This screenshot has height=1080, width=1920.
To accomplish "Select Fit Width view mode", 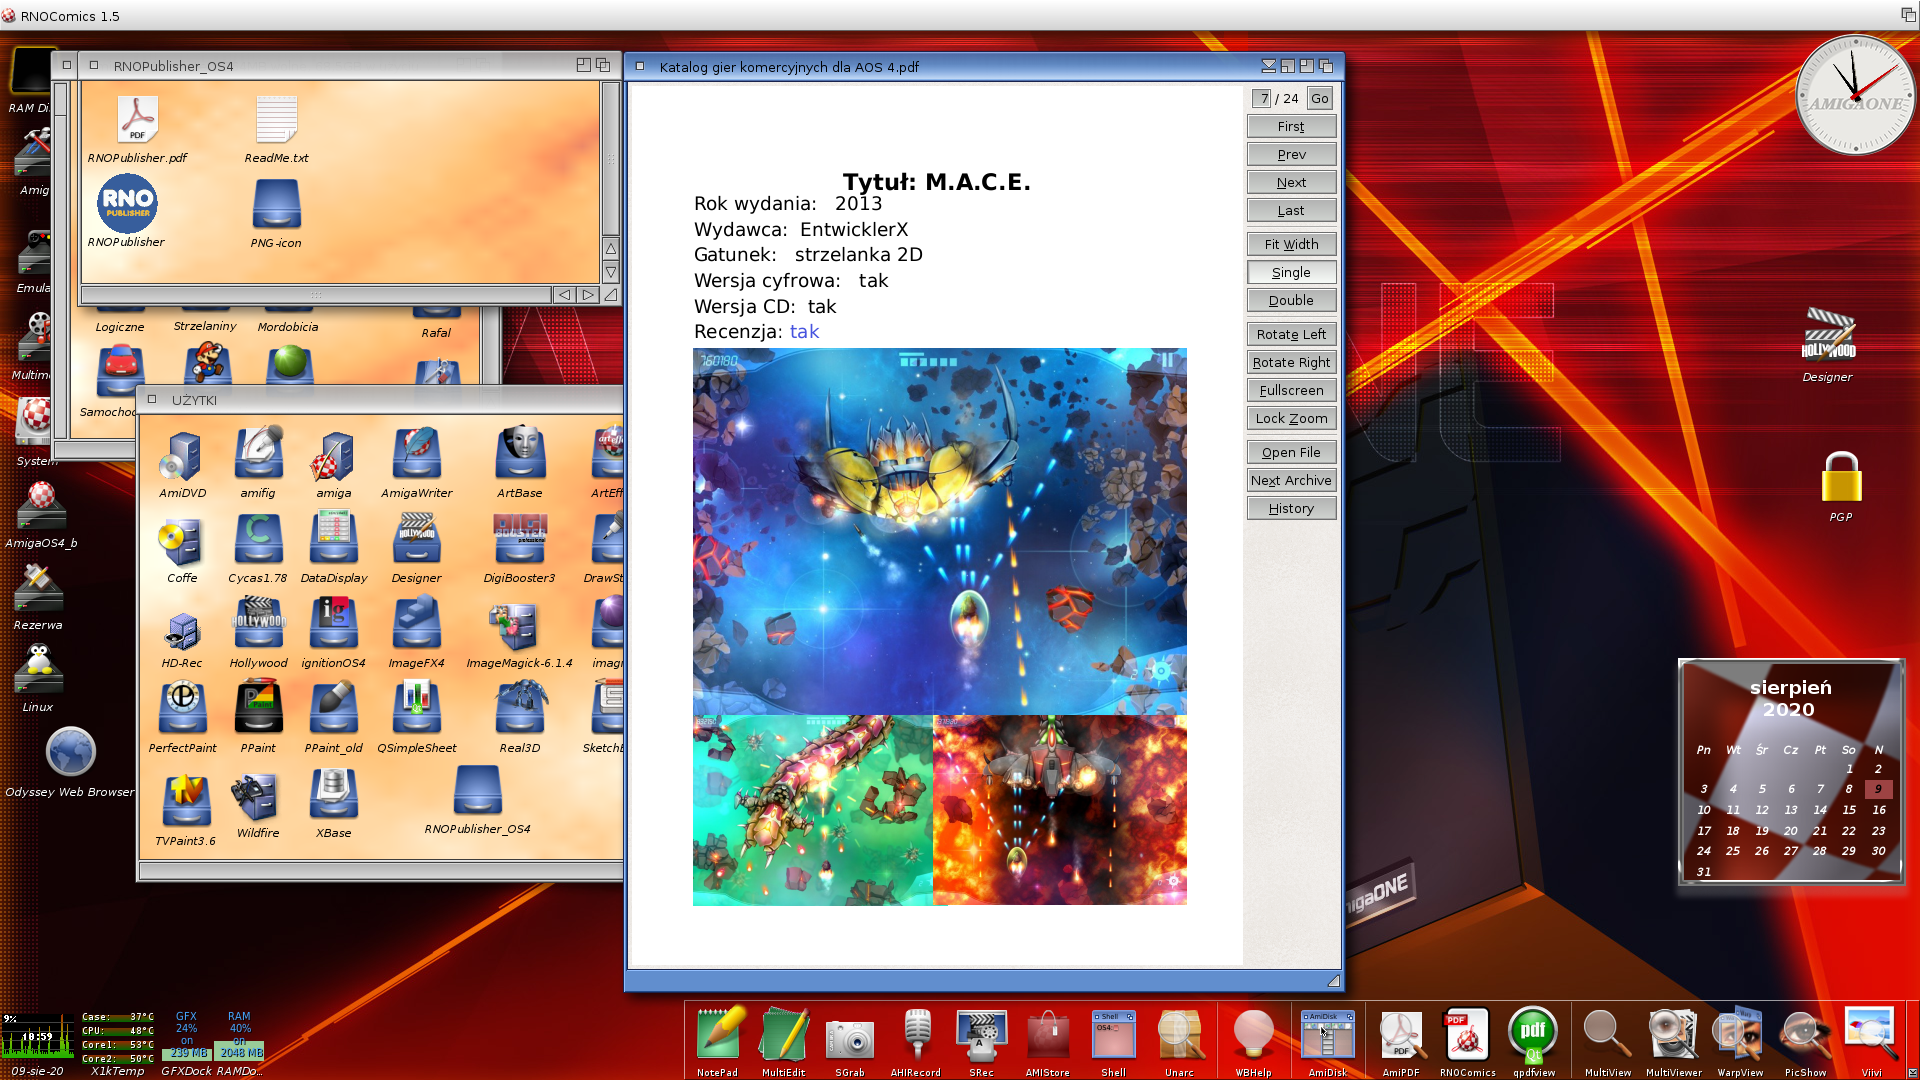I will pyautogui.click(x=1291, y=245).
